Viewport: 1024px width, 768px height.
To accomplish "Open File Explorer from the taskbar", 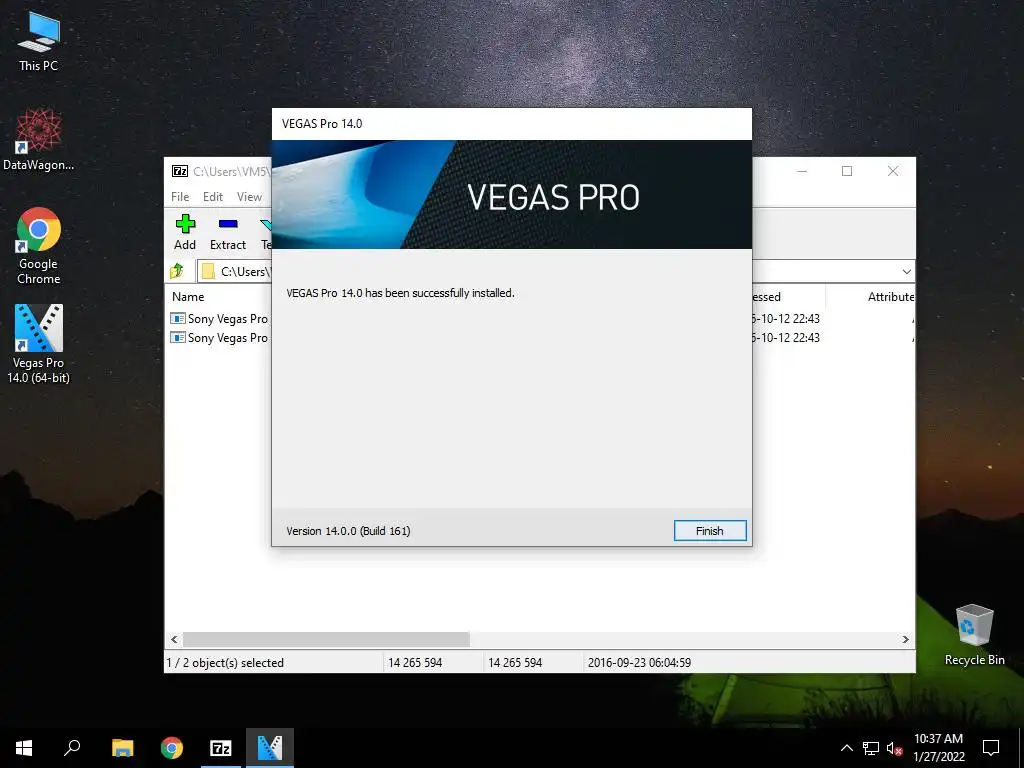I will tap(122, 748).
